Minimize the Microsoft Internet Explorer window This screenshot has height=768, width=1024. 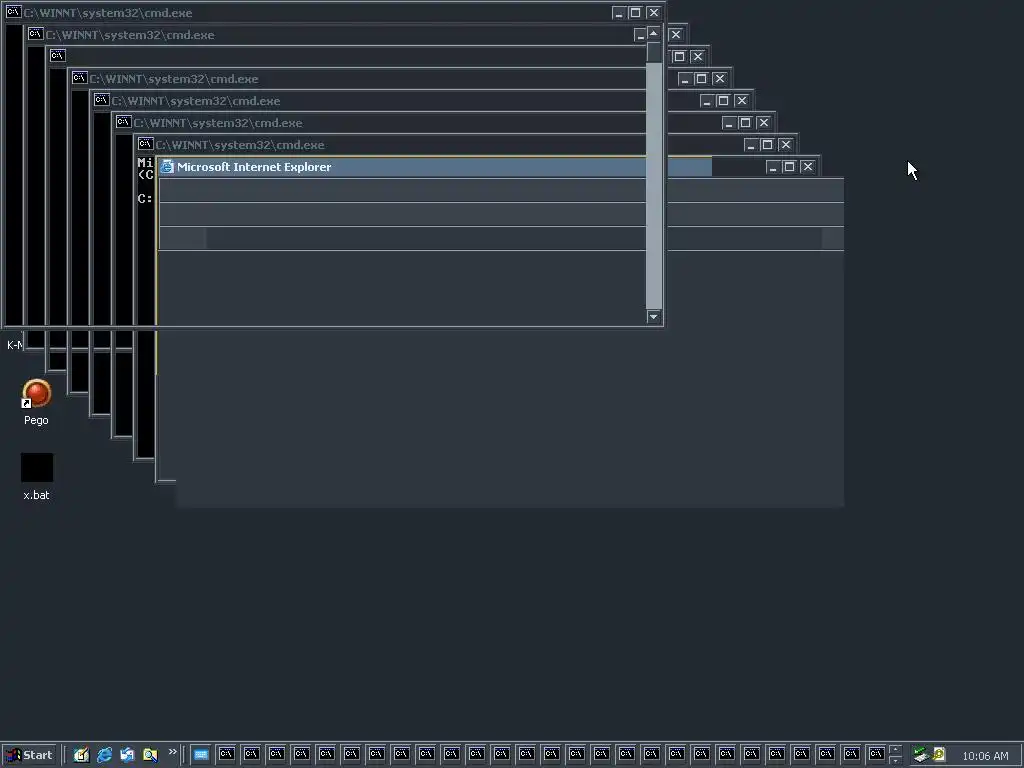coord(773,167)
